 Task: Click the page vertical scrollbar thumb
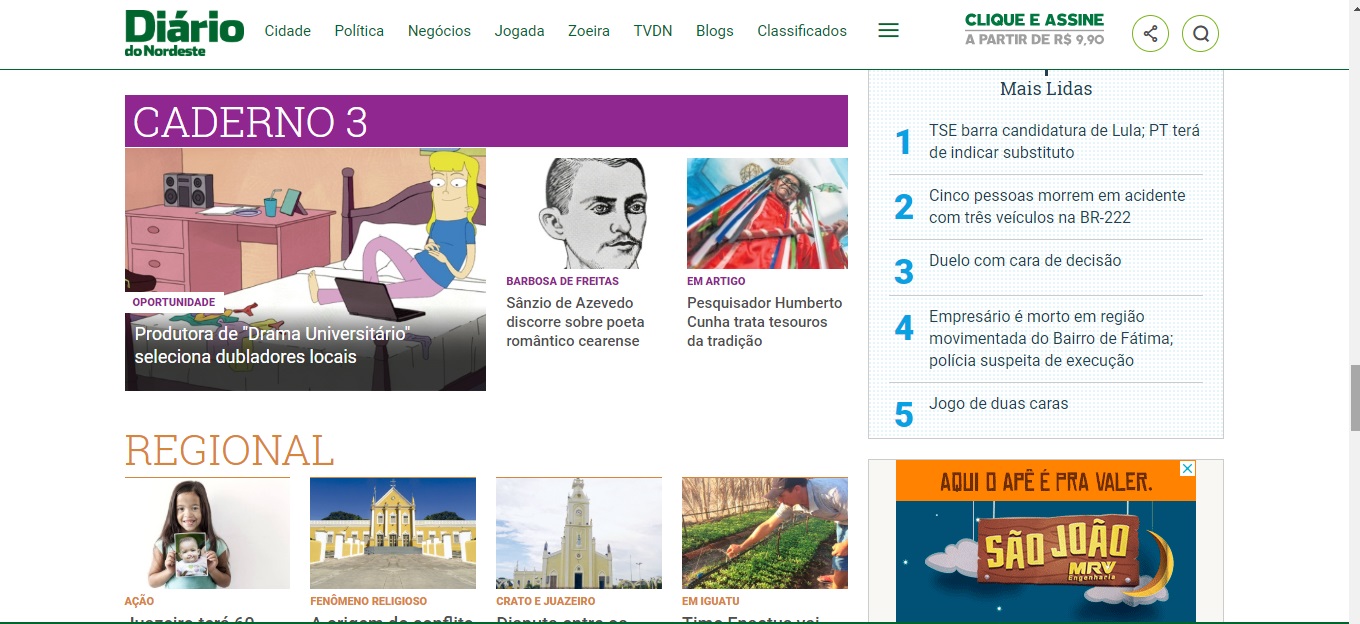coord(1354,397)
